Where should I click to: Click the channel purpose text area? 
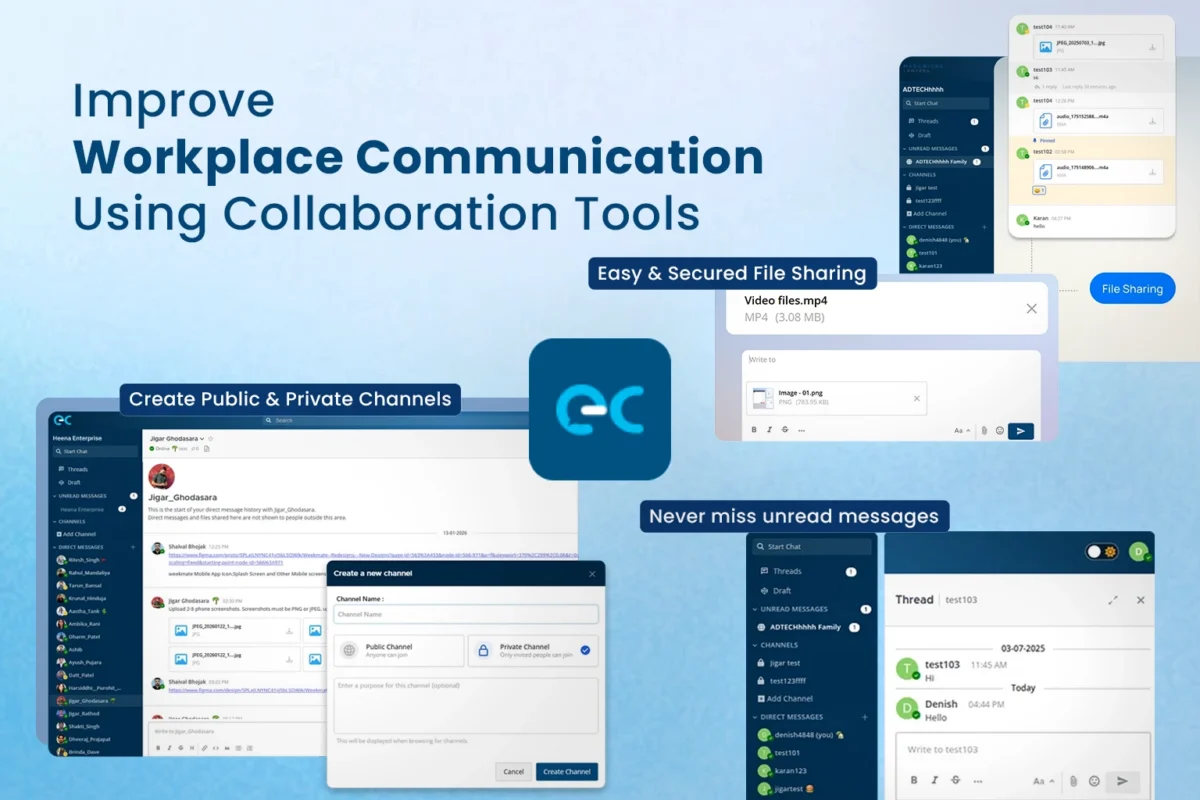click(466, 705)
